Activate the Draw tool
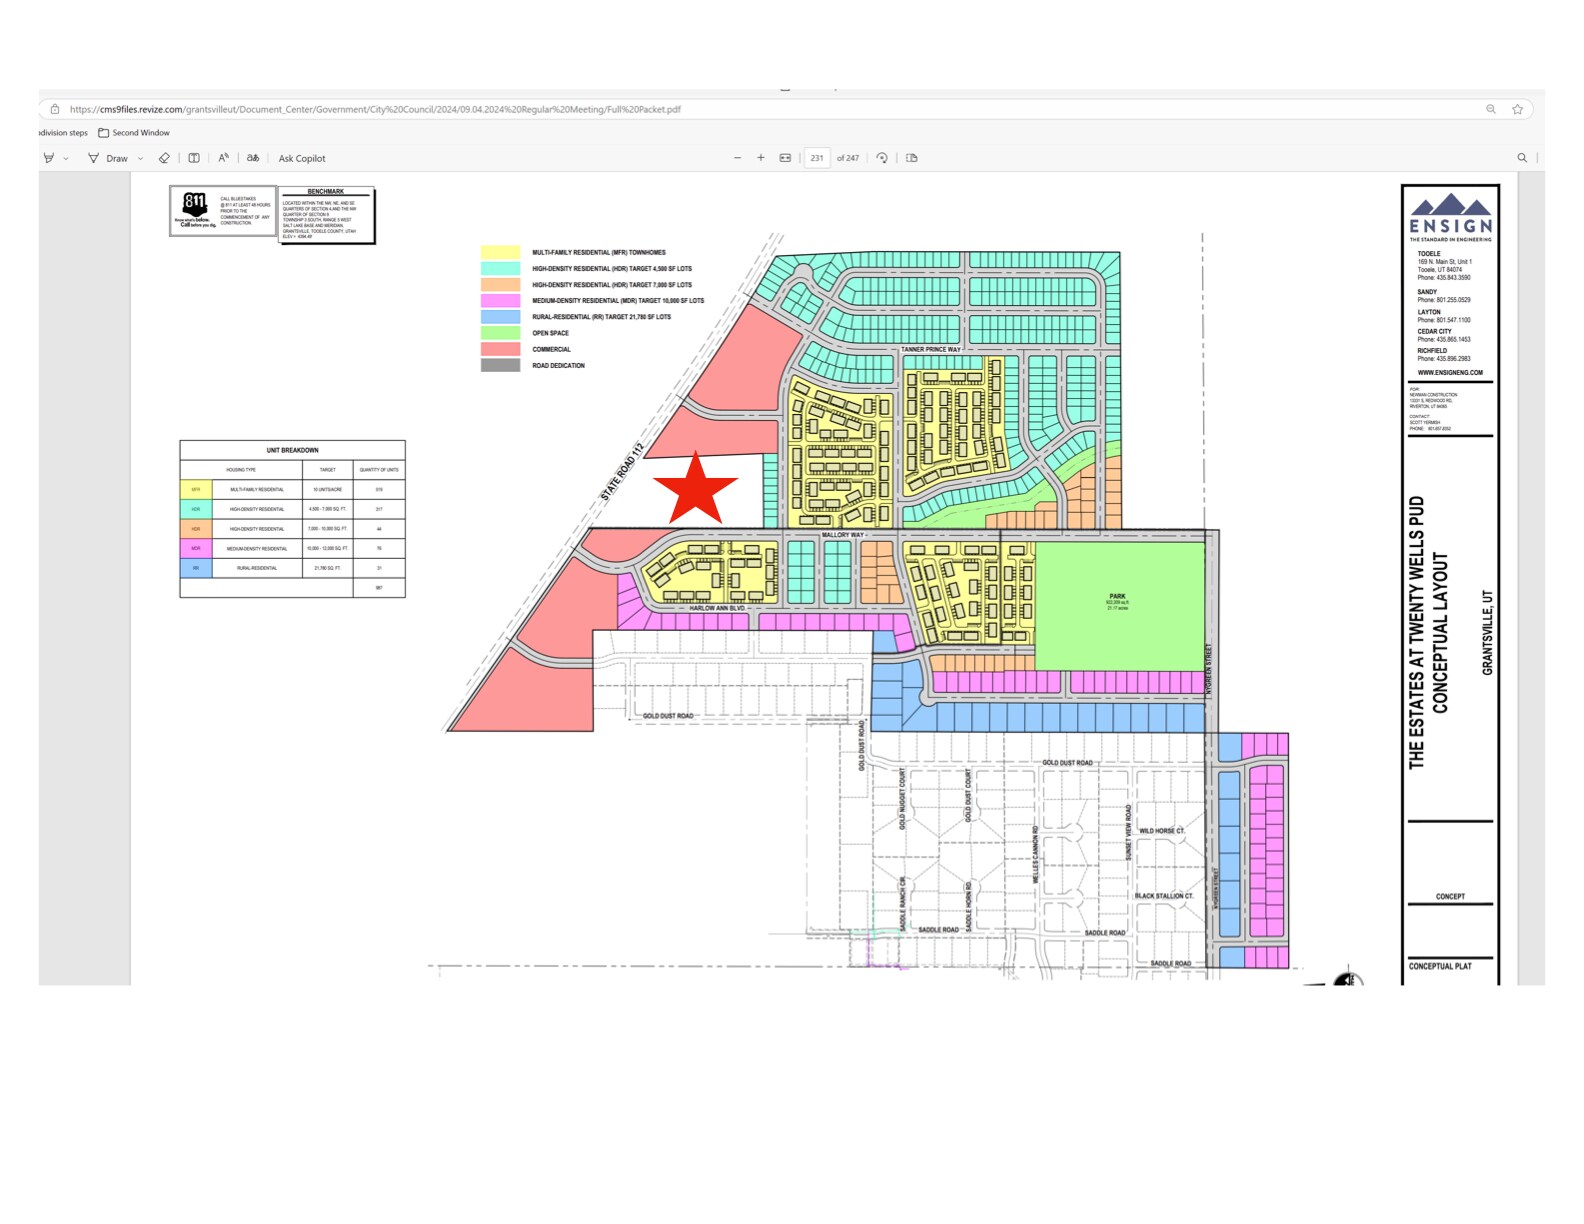The image size is (1584, 1224). point(108,158)
